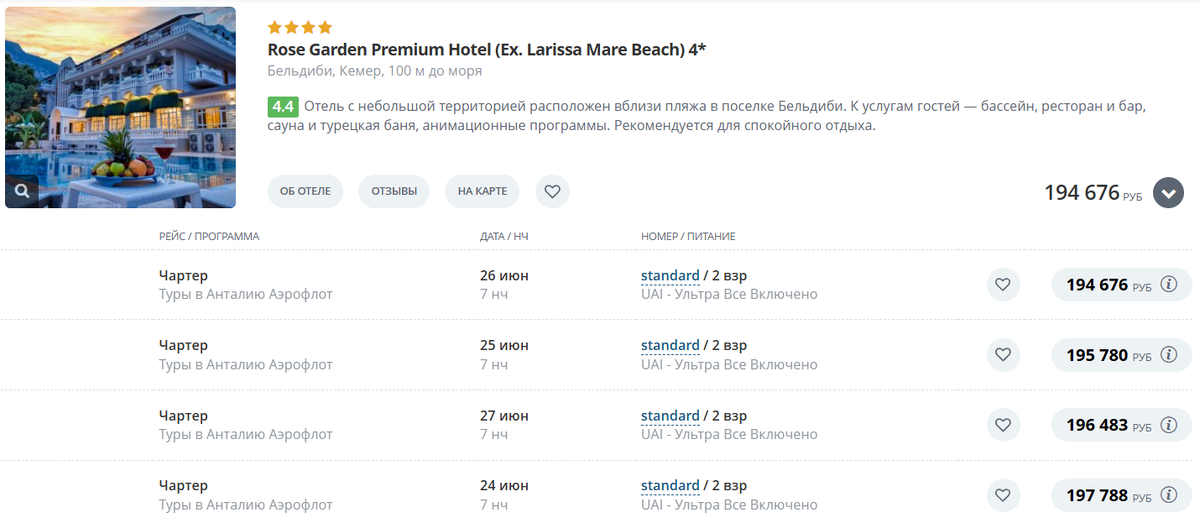Favorite the 26 июн tour heart
Viewport: 1200px width, 523px height.
[x=1003, y=285]
